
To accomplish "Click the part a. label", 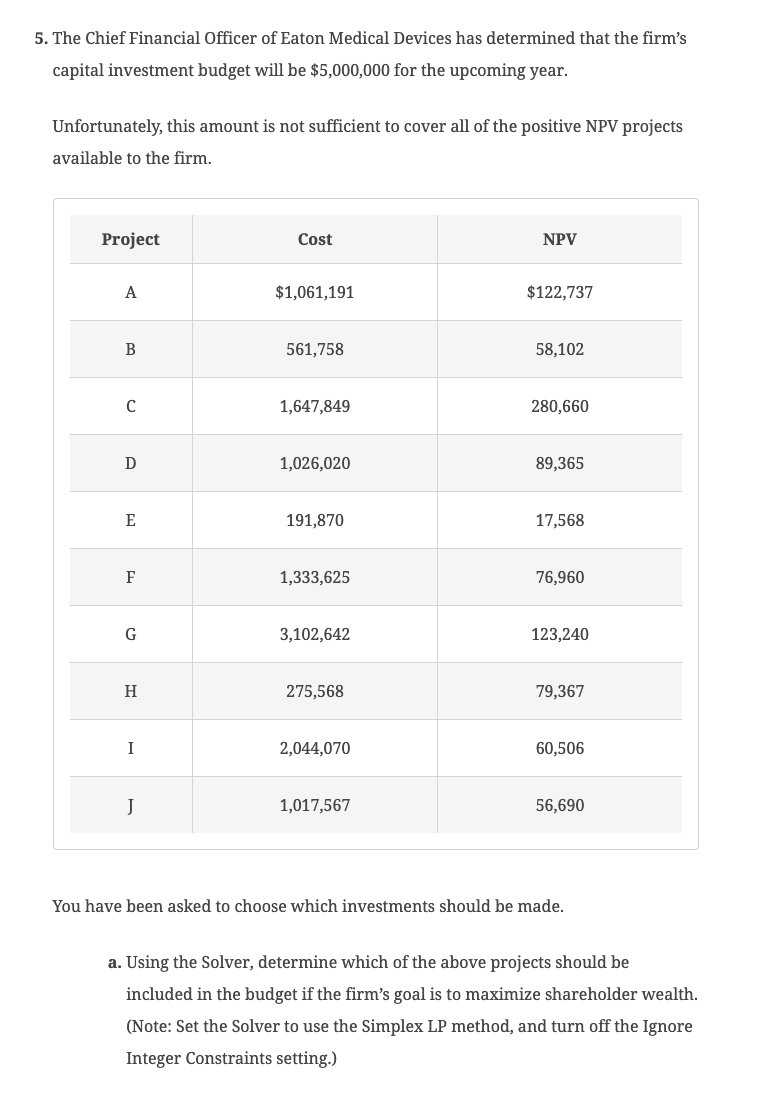I will pos(115,962).
